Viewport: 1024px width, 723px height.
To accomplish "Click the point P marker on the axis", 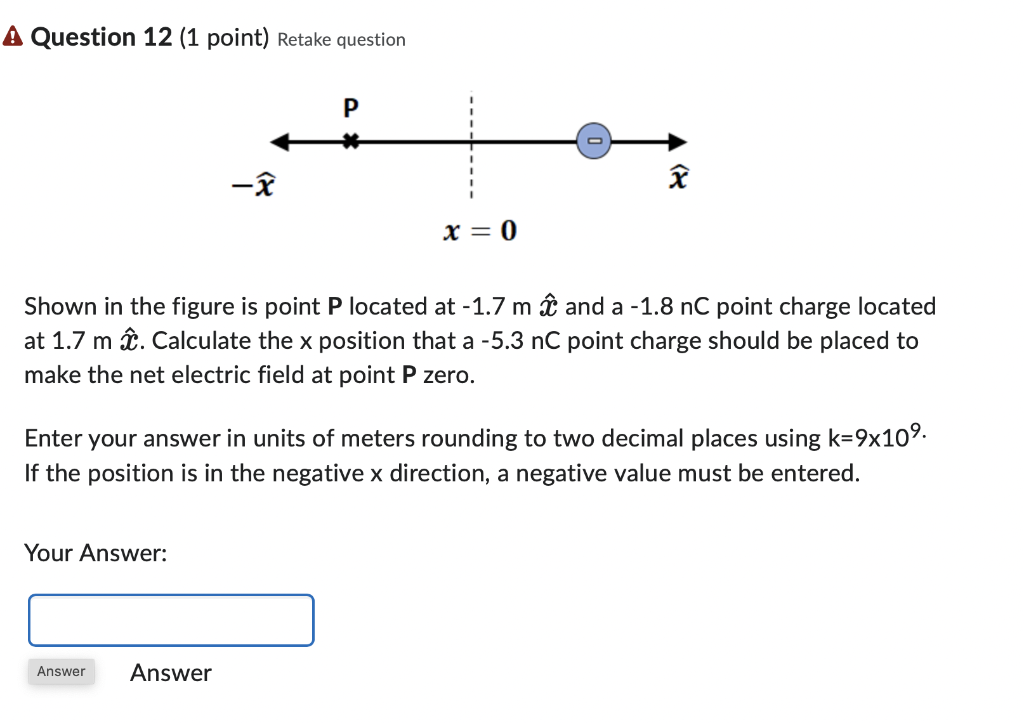I will 351,141.
